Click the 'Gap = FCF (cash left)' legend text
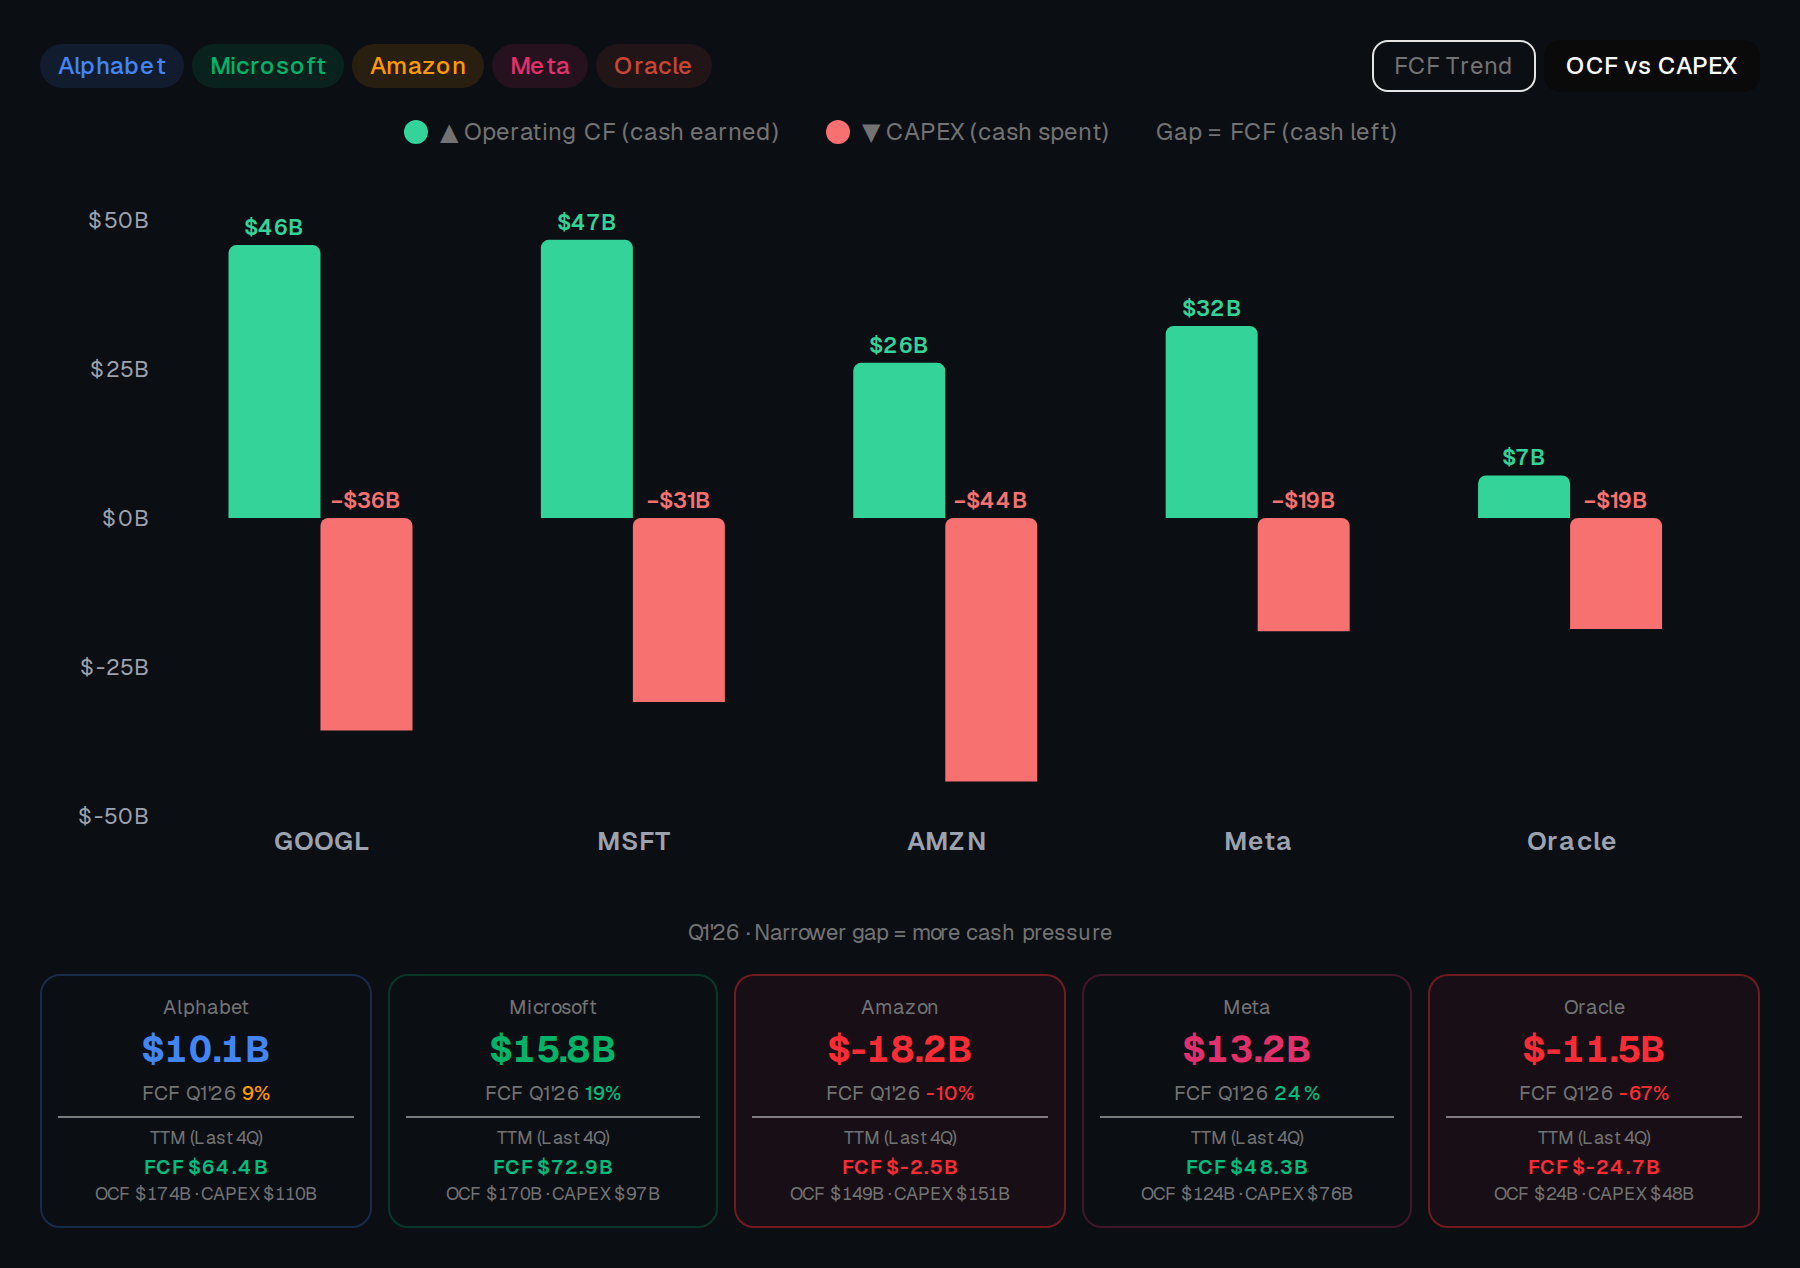Screen dimensions: 1800x1268 [1276, 132]
